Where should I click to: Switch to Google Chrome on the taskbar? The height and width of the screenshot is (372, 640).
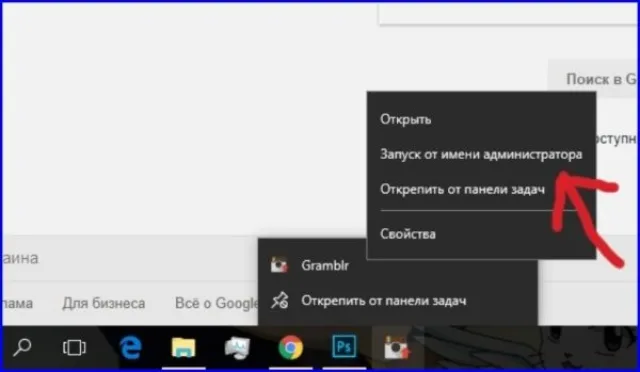pos(291,347)
